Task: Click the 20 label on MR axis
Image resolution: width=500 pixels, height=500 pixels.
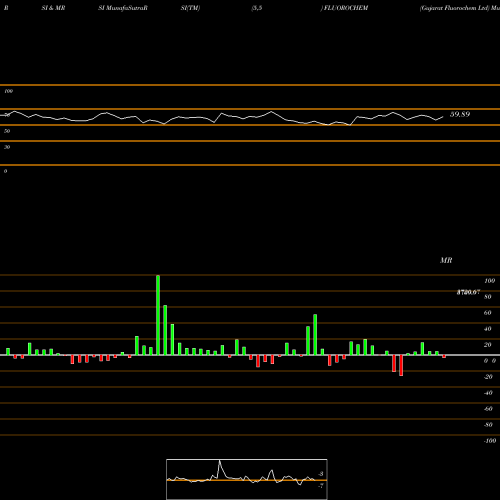Action: pos(488,345)
